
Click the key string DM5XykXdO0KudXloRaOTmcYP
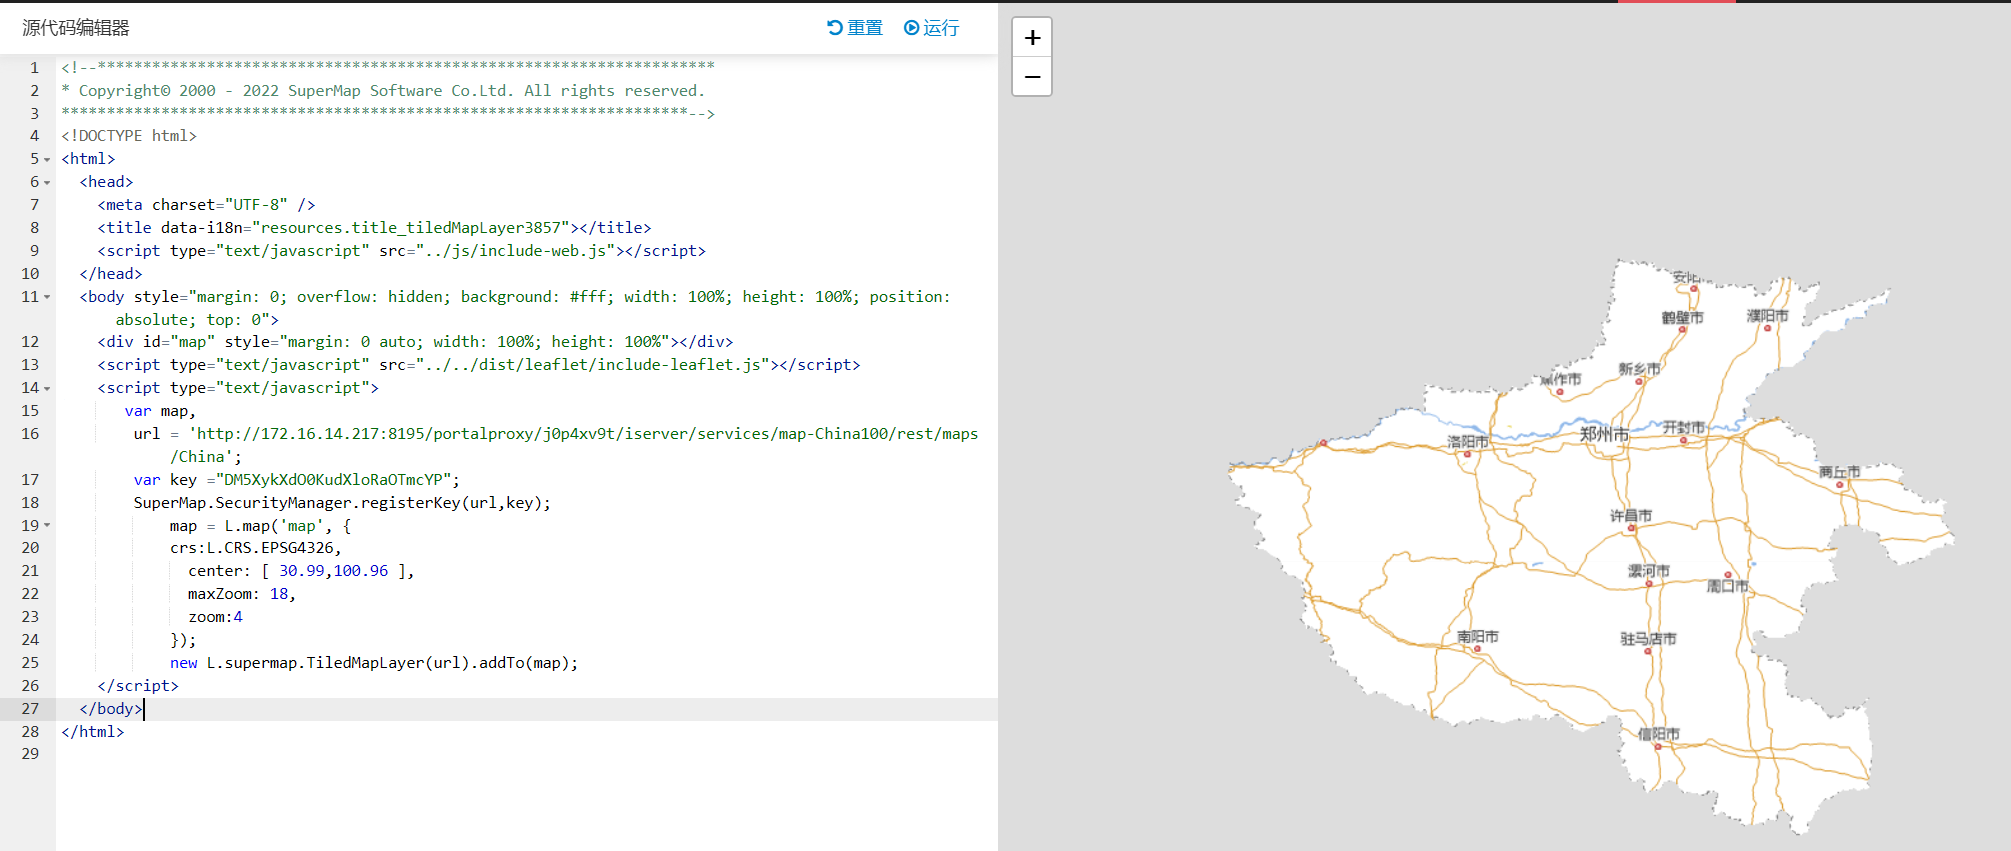[x=332, y=480]
